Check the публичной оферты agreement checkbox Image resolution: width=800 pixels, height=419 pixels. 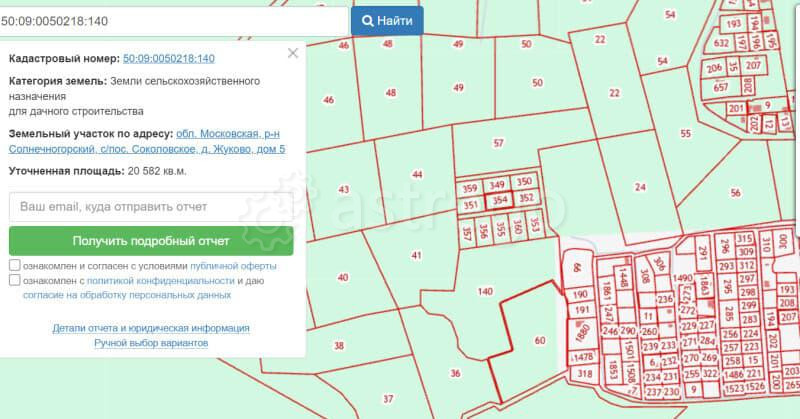(15, 265)
